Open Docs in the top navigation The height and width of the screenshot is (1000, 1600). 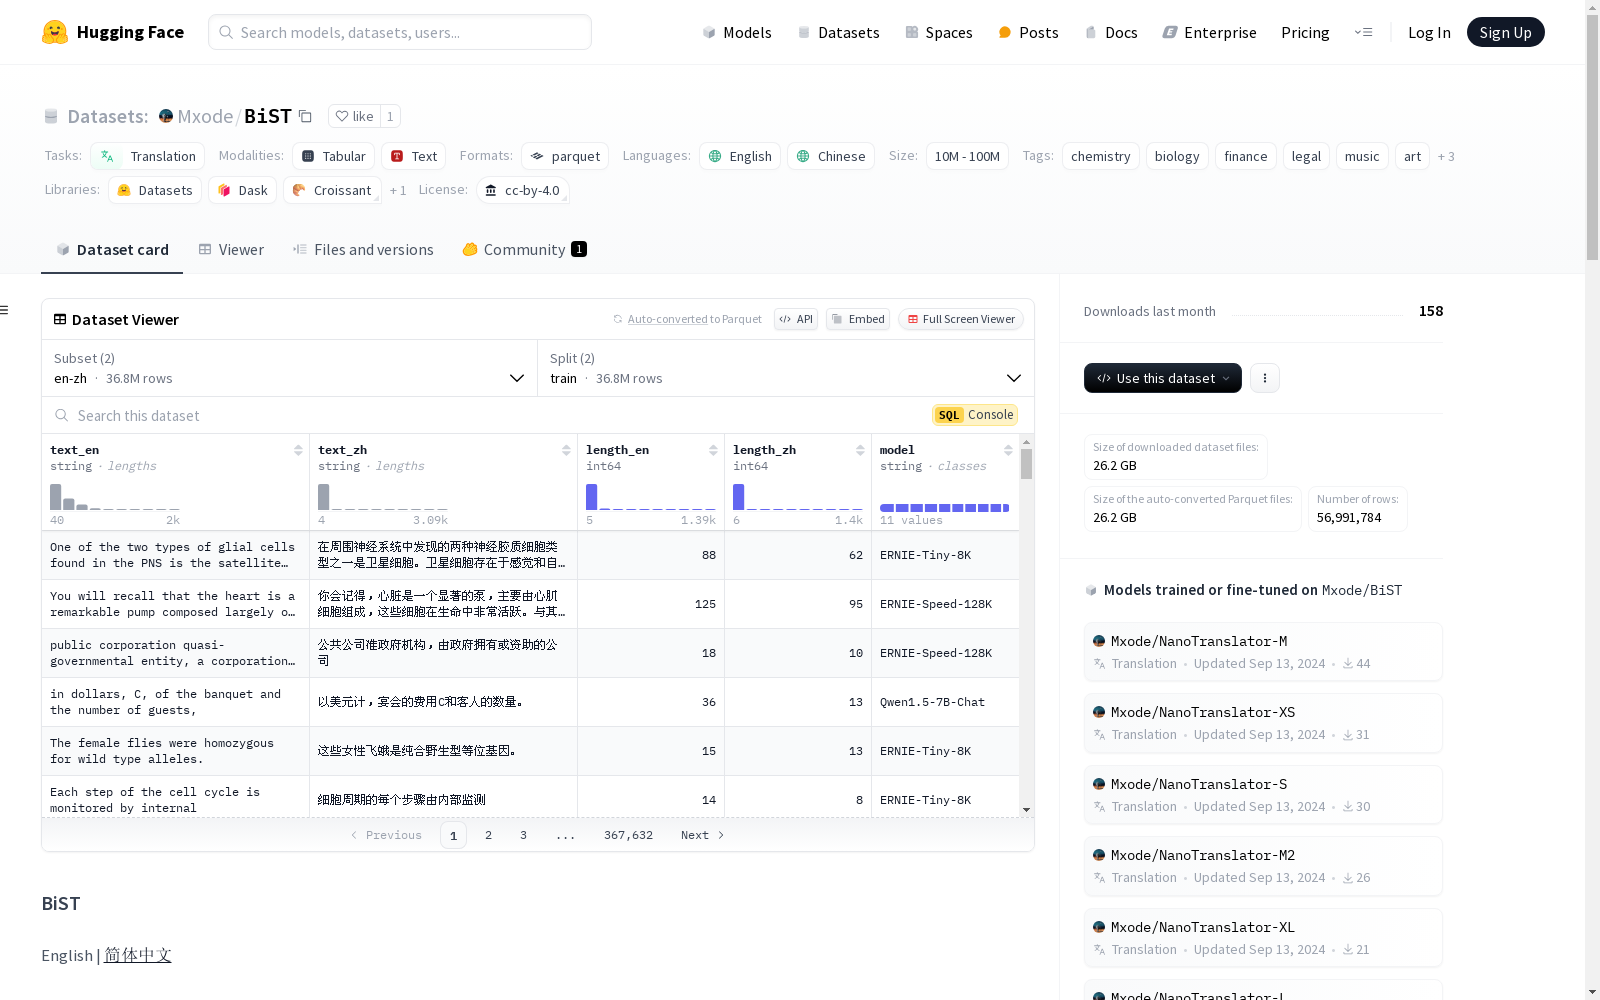pos(1111,32)
